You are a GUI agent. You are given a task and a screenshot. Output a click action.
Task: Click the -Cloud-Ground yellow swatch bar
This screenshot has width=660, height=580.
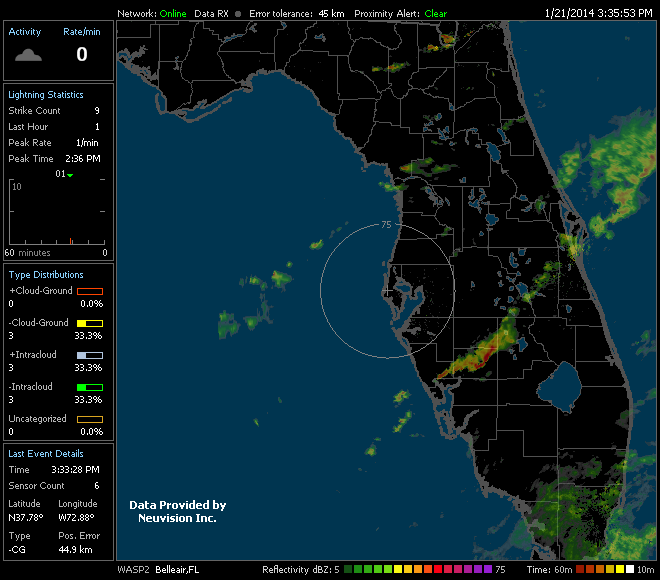(x=90, y=323)
